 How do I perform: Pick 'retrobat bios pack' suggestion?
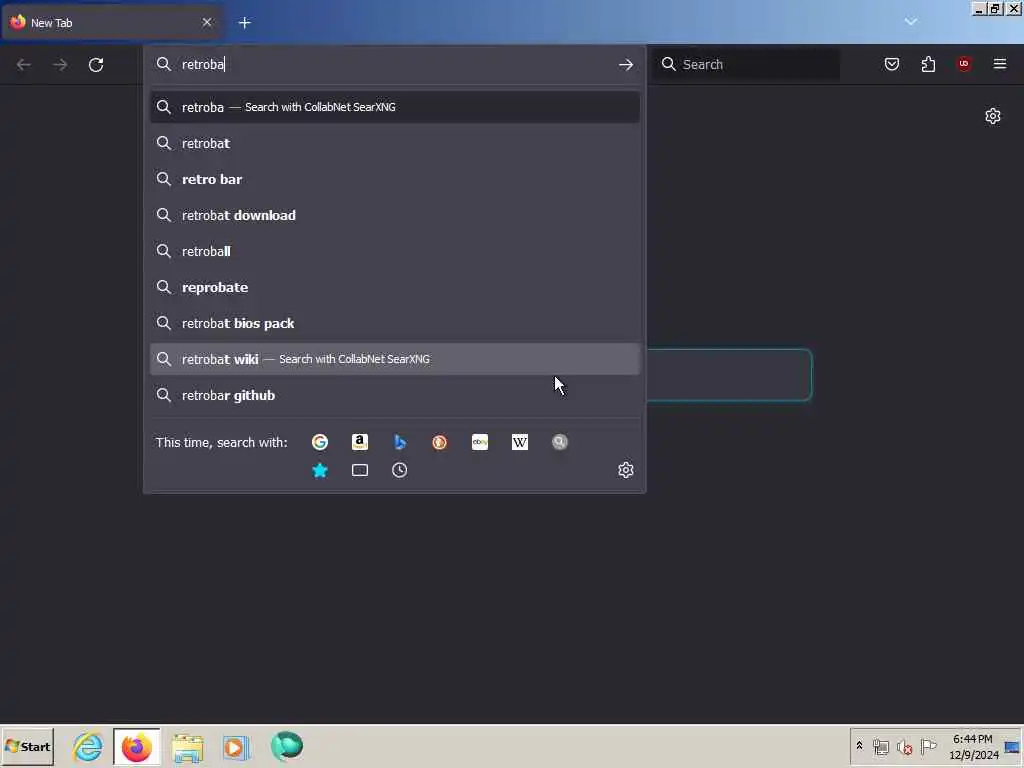pos(394,323)
